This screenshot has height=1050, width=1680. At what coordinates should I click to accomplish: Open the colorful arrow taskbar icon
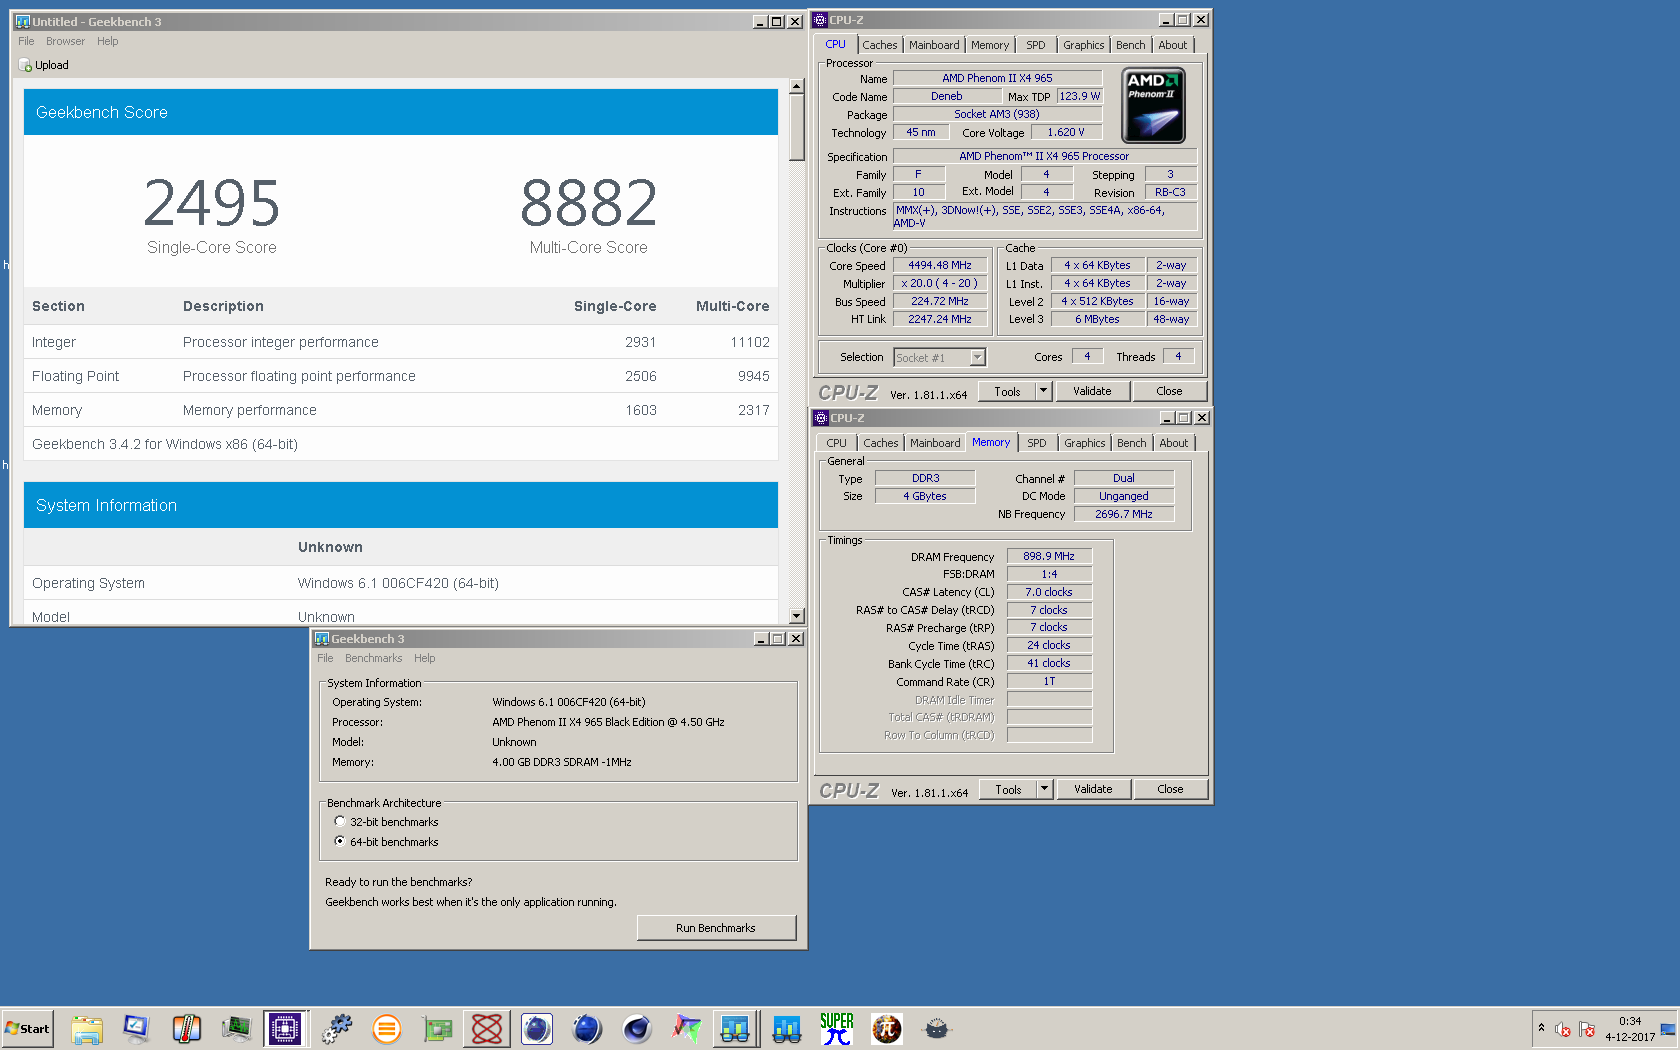pos(686,1028)
